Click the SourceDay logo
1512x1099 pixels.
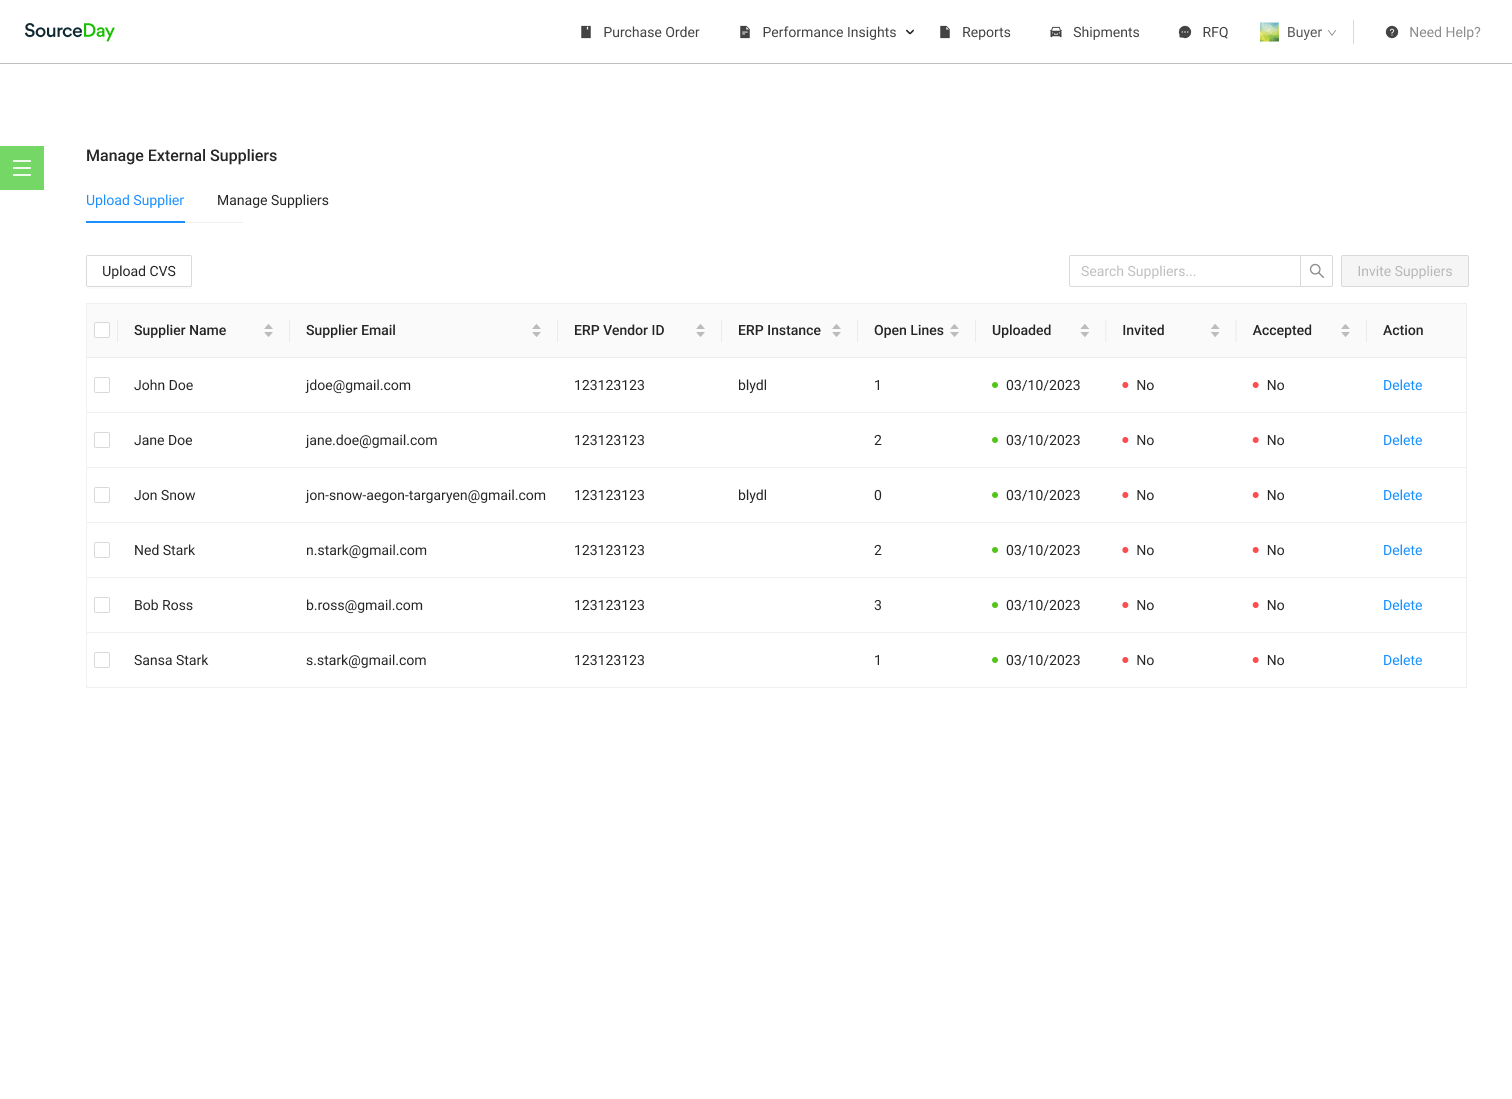pyautogui.click(x=69, y=31)
